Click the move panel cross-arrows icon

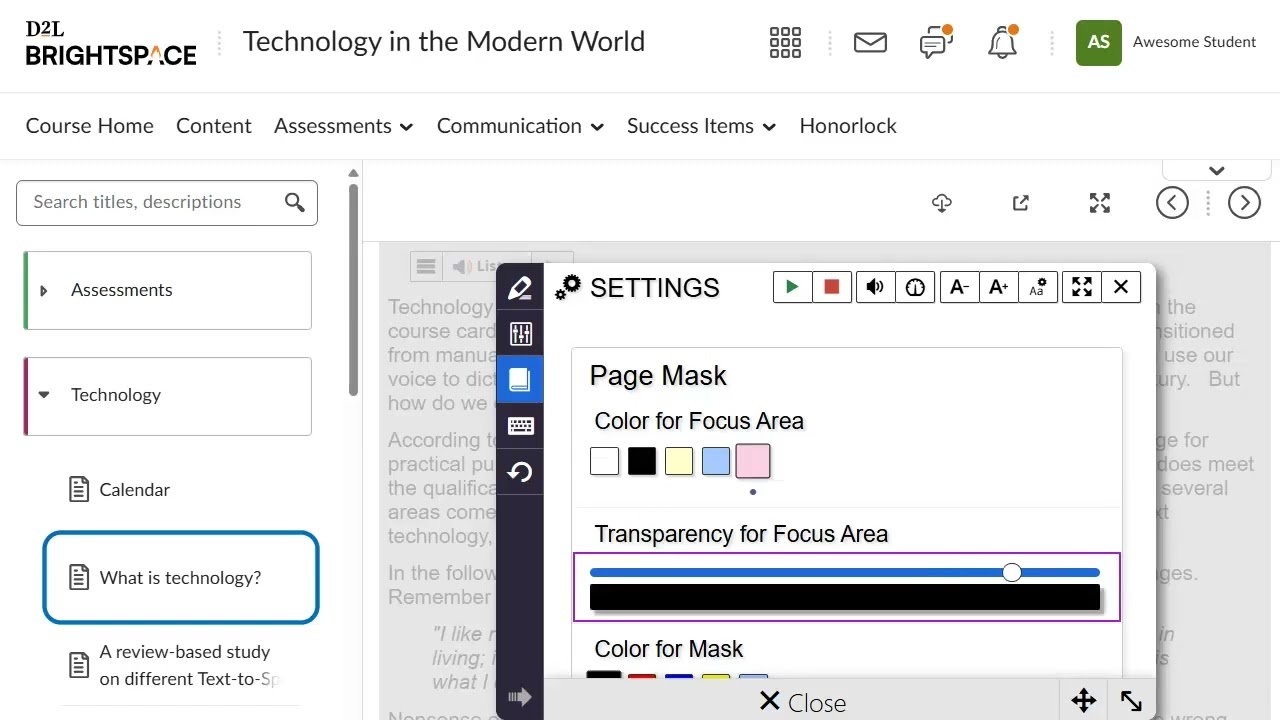pos(1084,701)
